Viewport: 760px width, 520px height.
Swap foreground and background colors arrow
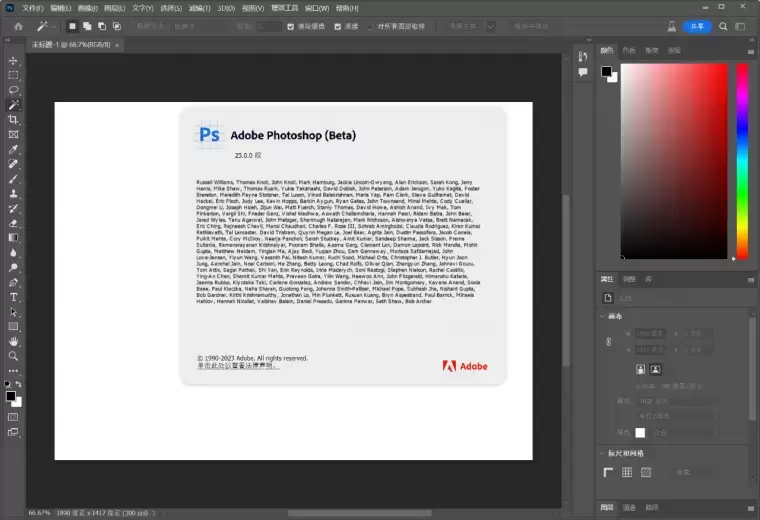[x=18, y=384]
